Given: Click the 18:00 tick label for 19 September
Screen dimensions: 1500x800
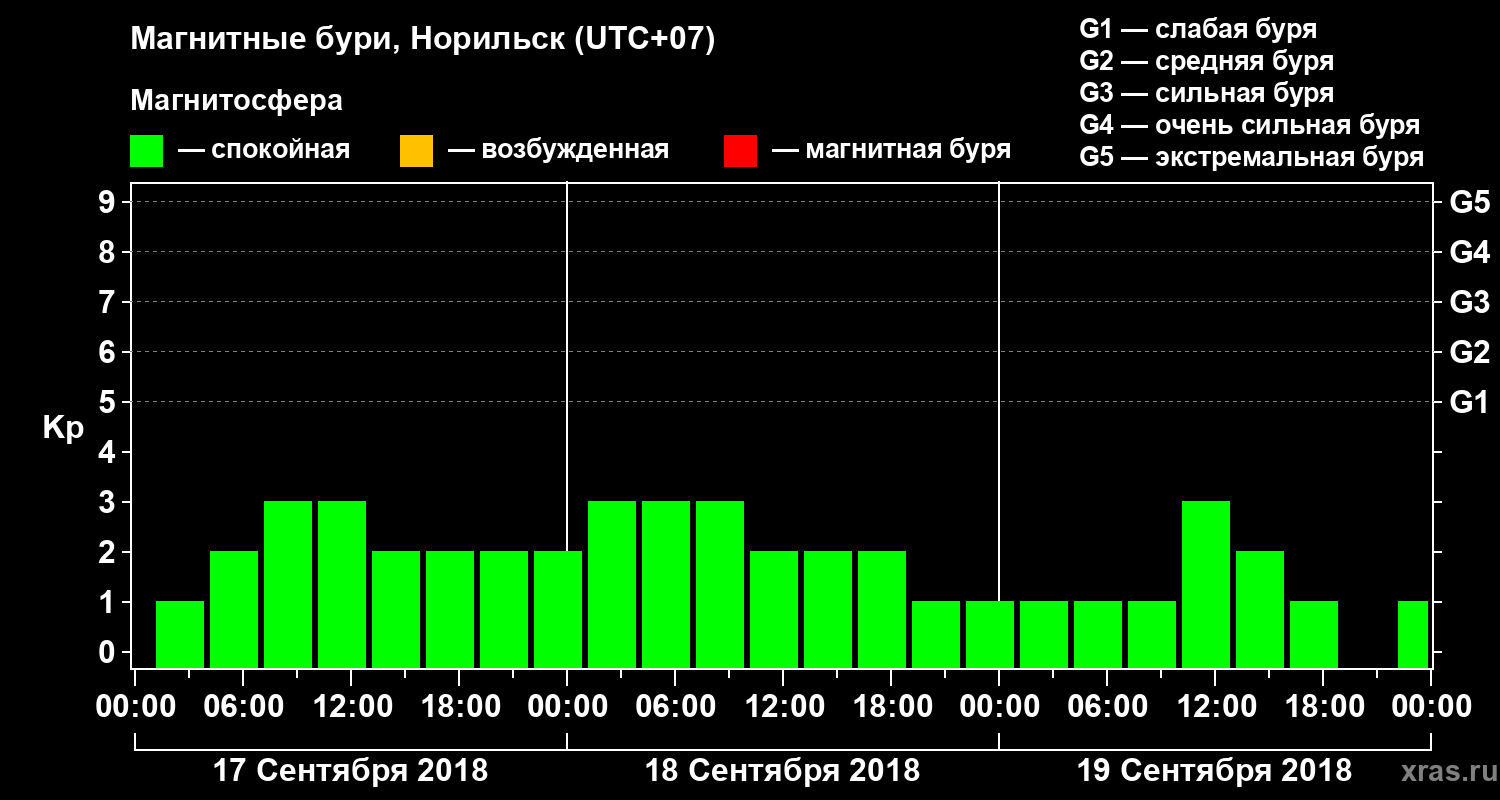Looking at the screenshot, I should (x=1323, y=706).
